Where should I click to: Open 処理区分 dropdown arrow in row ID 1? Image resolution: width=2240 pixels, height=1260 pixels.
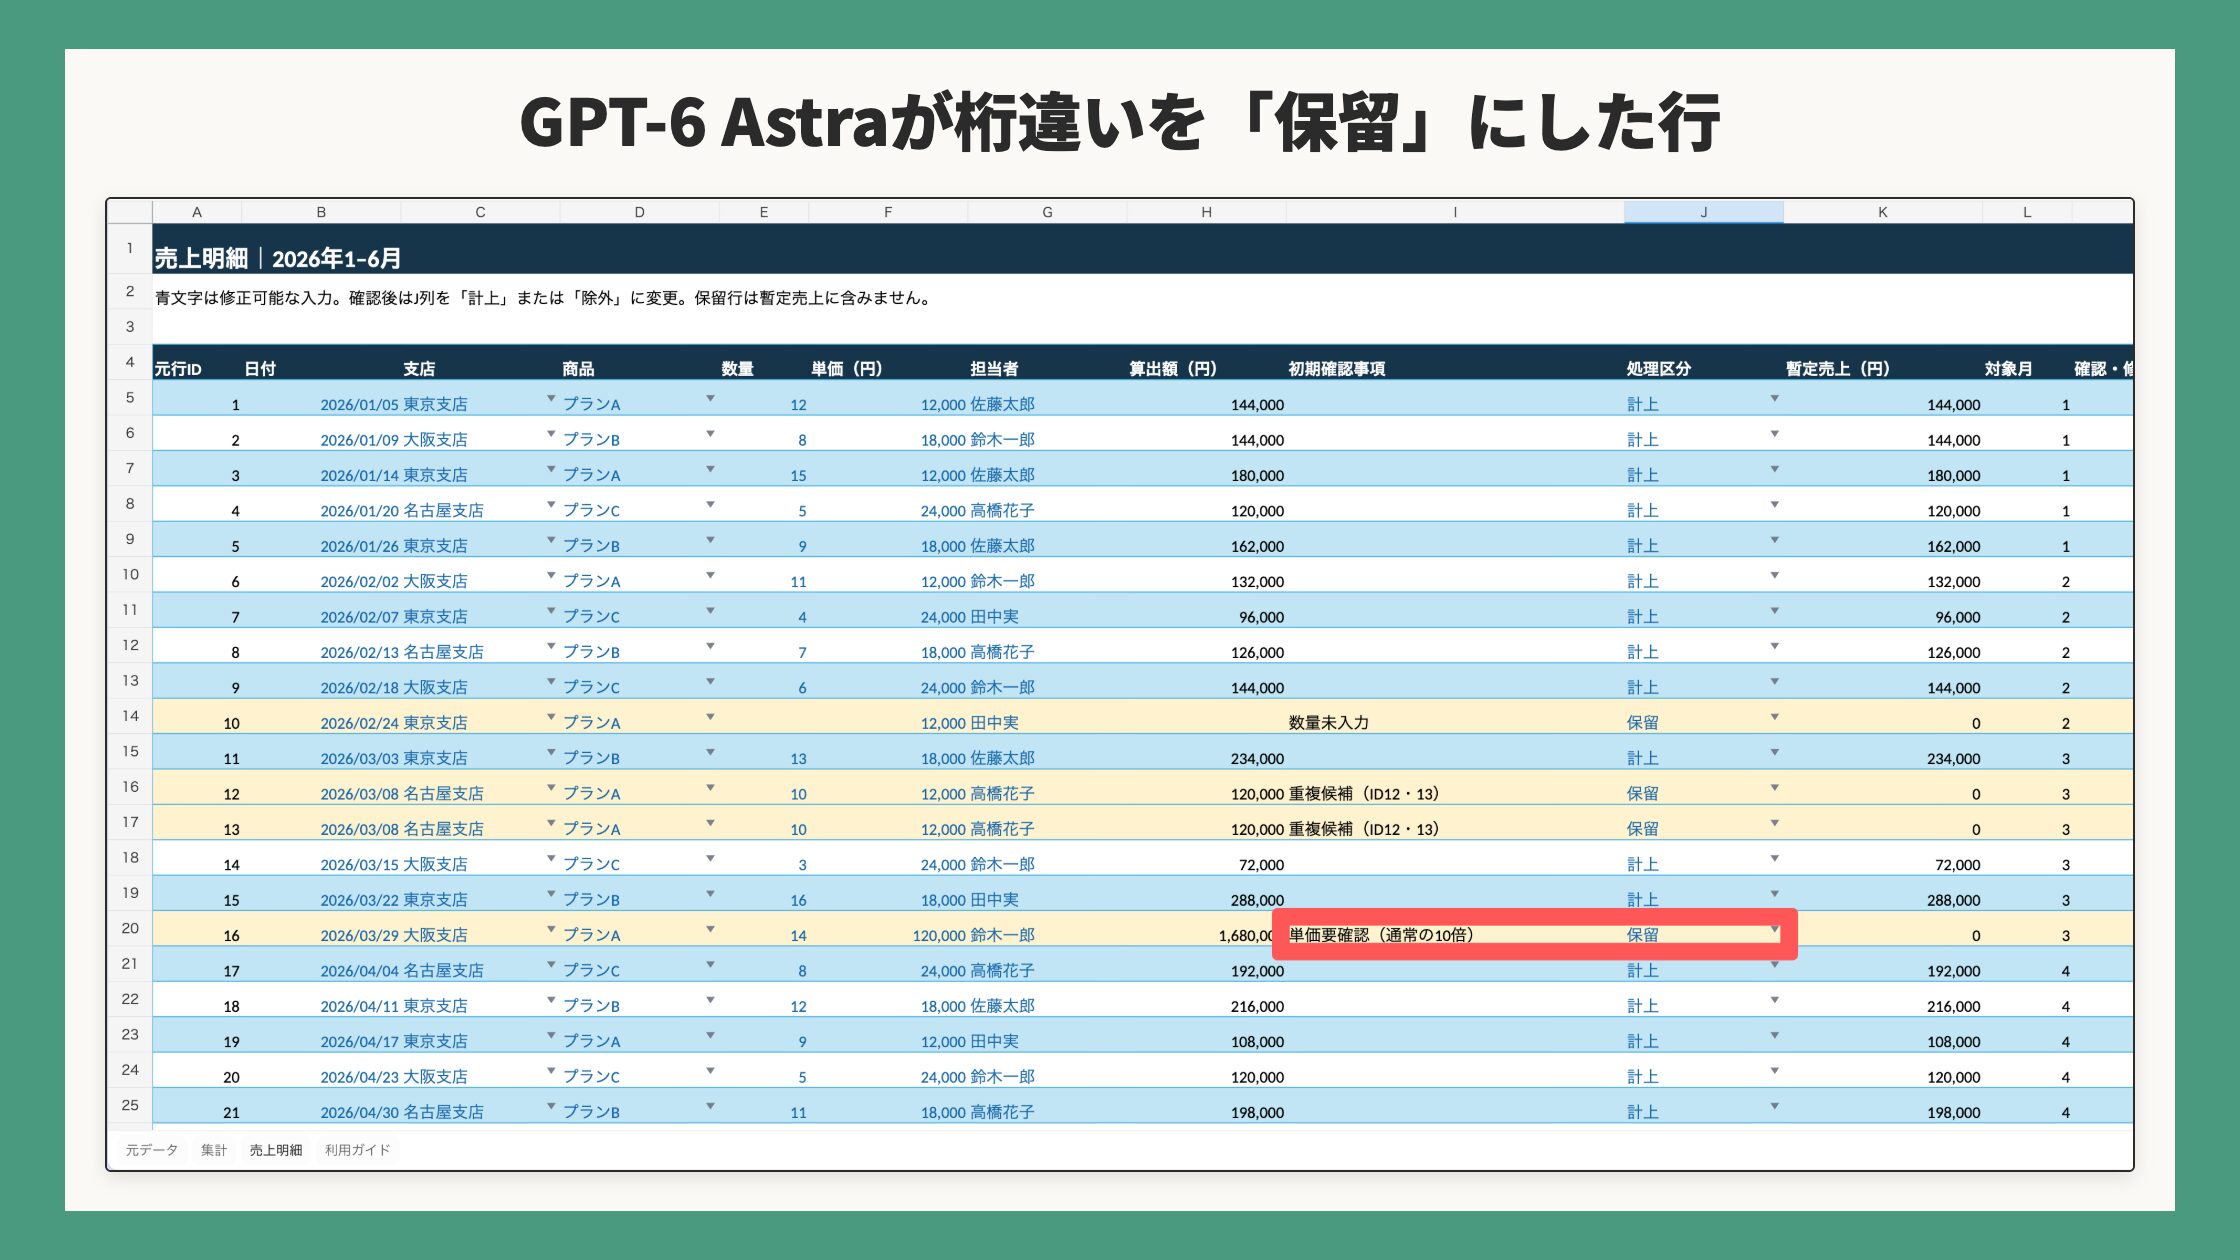point(1774,399)
